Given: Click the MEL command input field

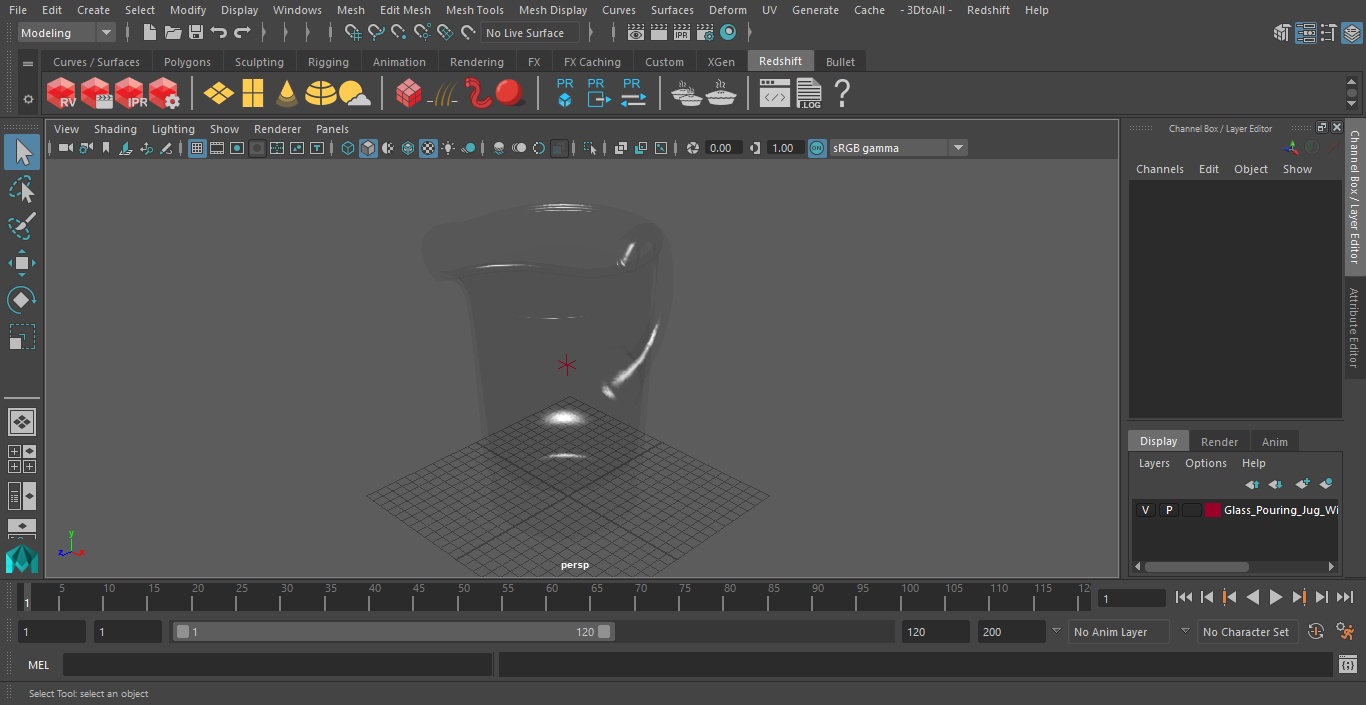Looking at the screenshot, I should [277, 665].
